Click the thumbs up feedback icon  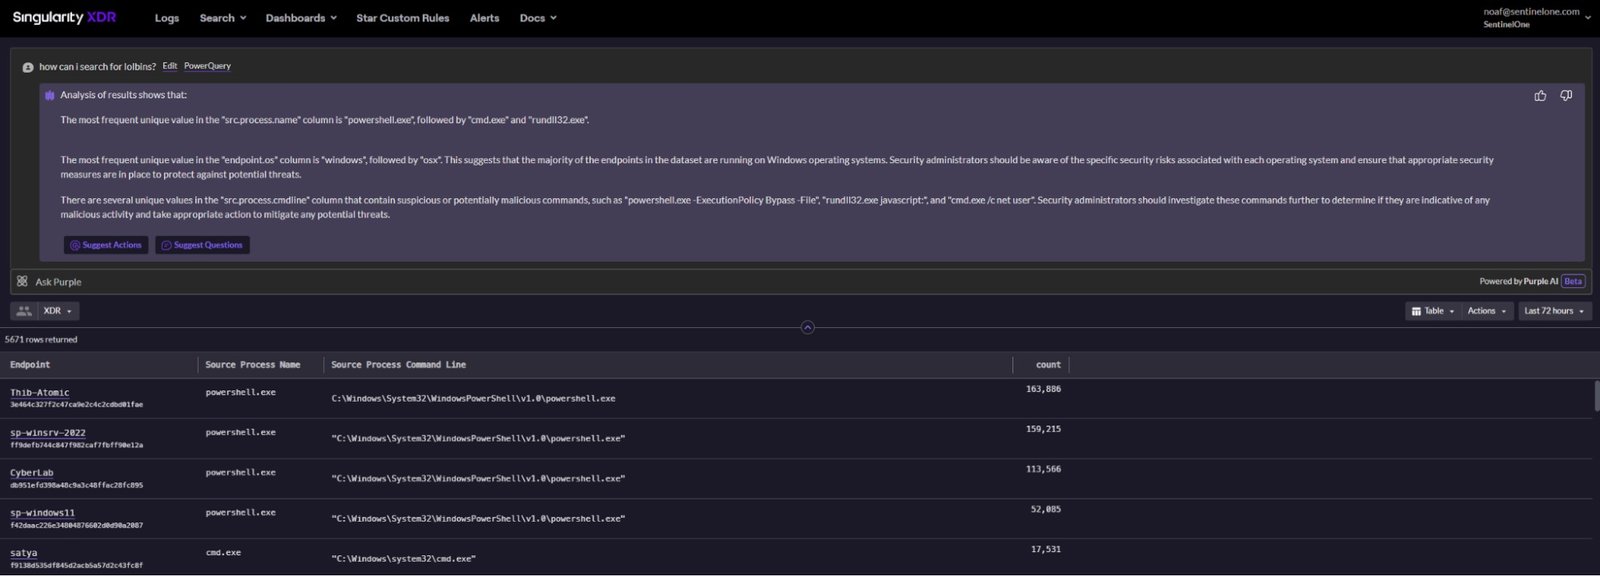(x=1540, y=96)
